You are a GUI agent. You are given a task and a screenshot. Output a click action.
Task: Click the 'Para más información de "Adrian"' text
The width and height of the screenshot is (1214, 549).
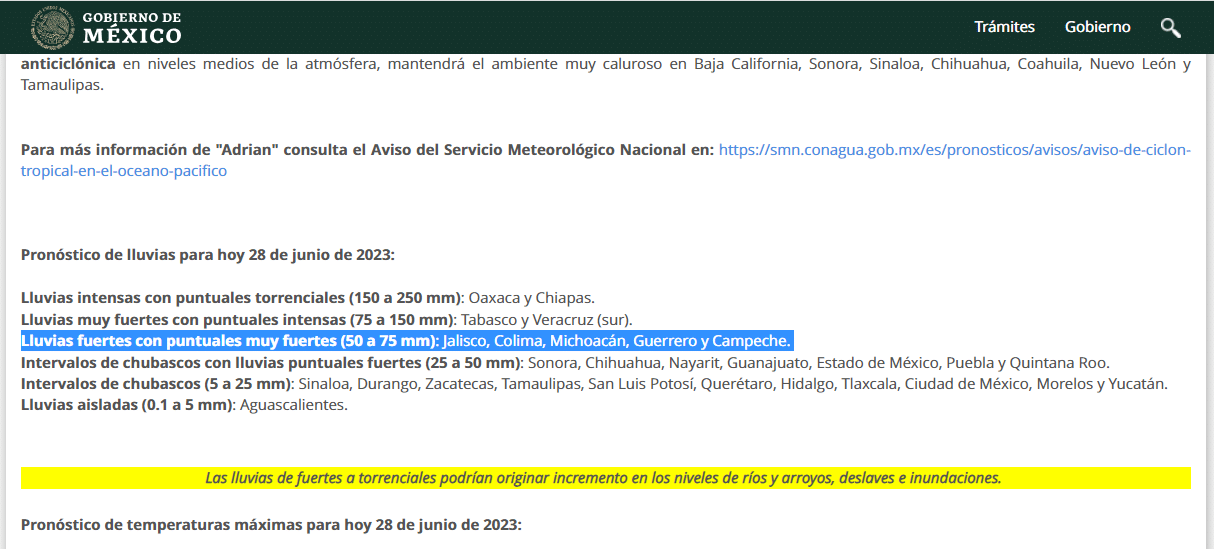(150, 150)
